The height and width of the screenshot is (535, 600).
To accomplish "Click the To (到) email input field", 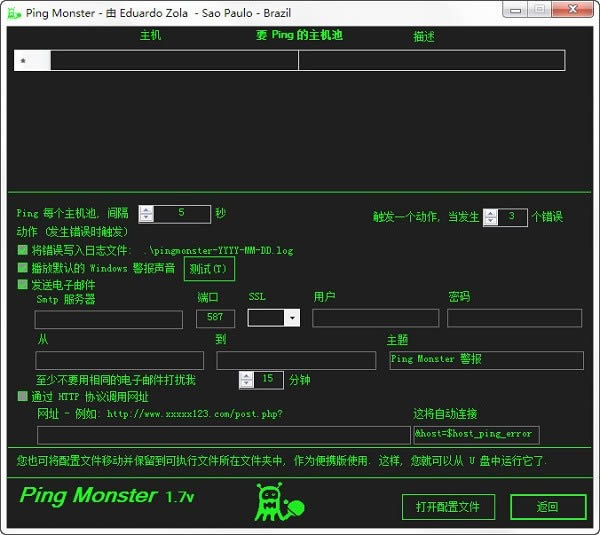I will coord(296,360).
